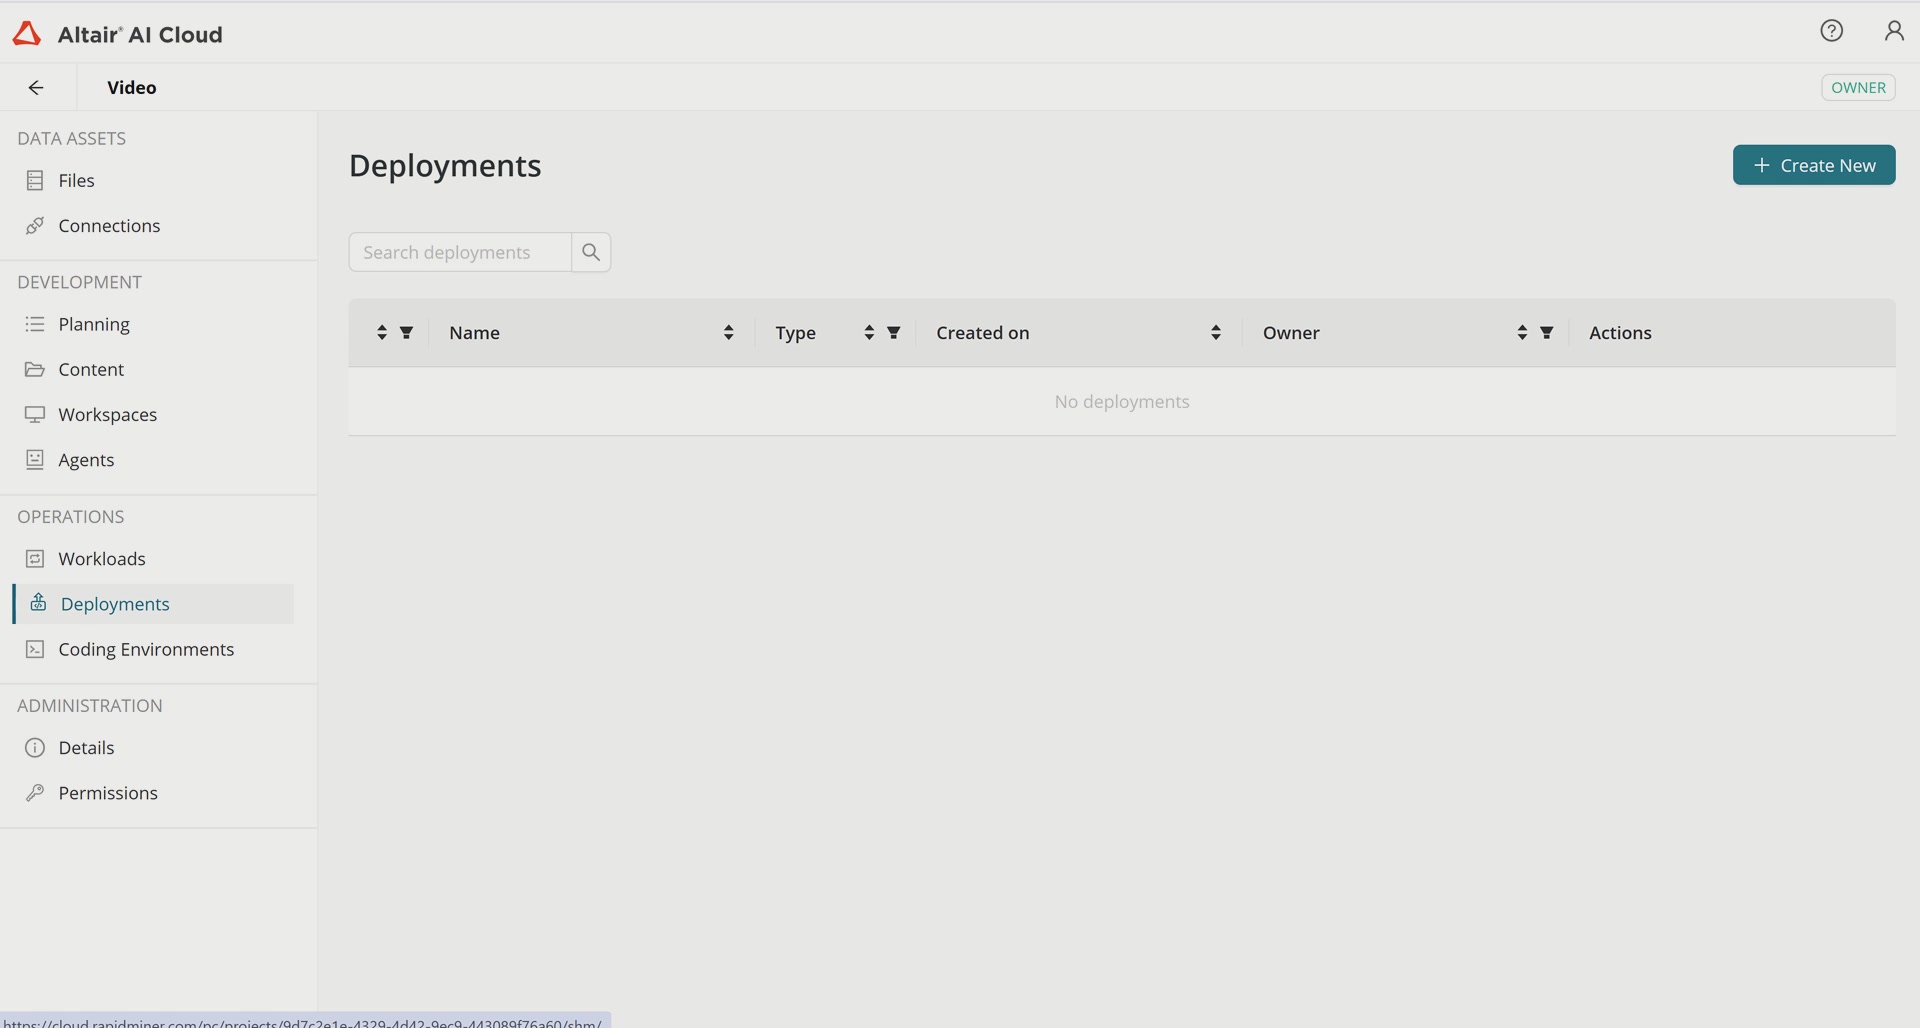Viewport: 1920px width, 1028px height.
Task: Click the search magnifier icon
Action: click(x=591, y=252)
